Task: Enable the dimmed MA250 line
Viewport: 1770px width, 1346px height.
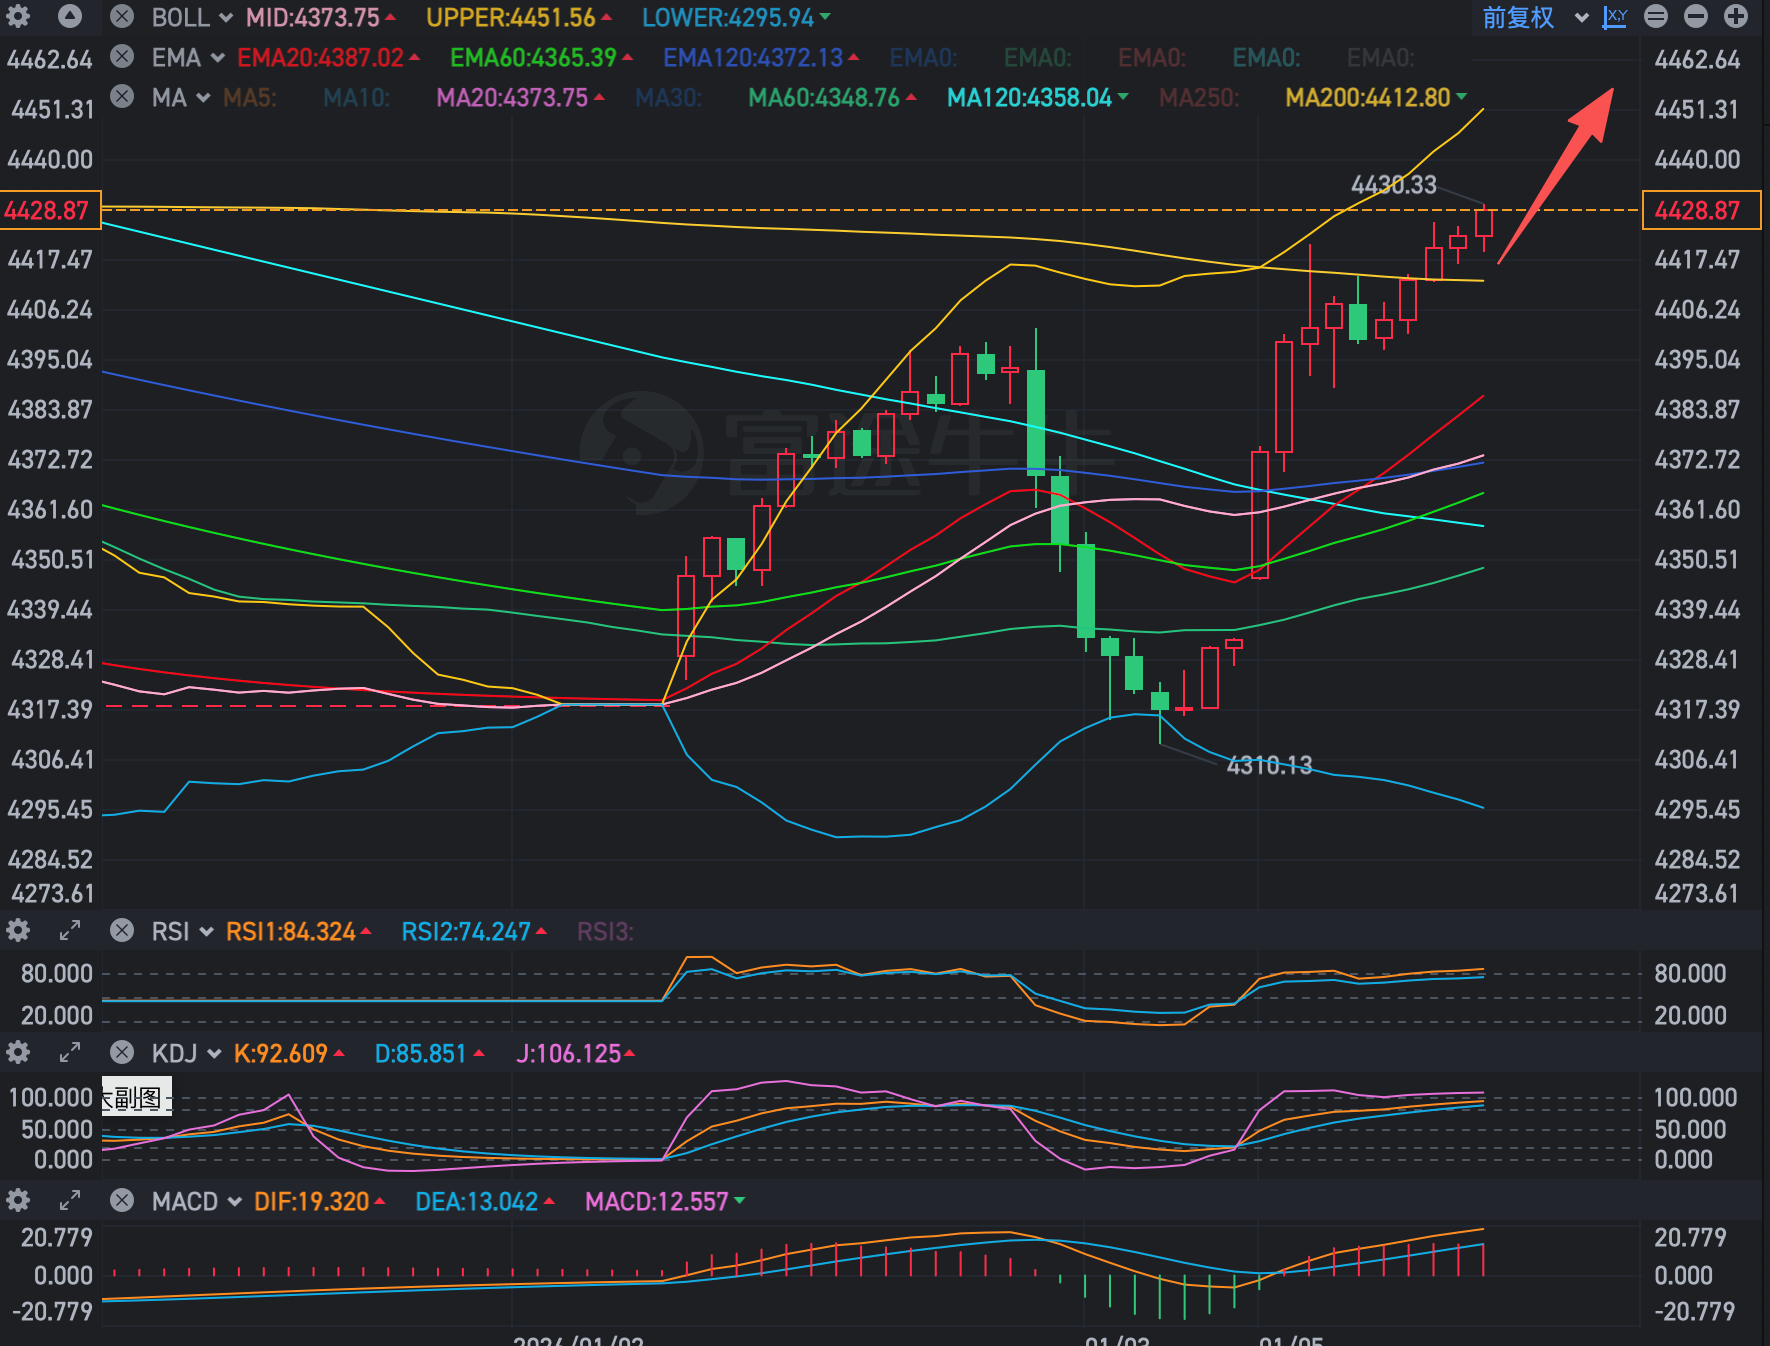Action: click(1199, 98)
